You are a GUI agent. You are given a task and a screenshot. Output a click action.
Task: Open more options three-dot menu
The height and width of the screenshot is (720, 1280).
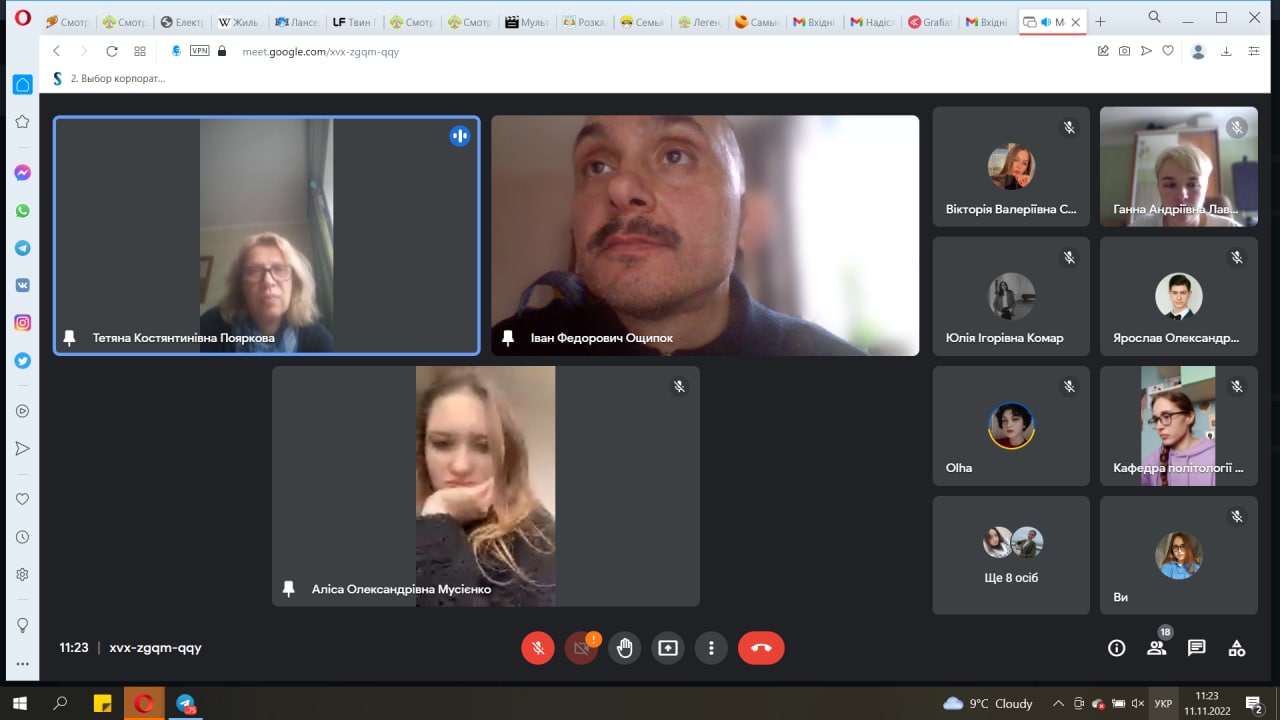coord(711,648)
